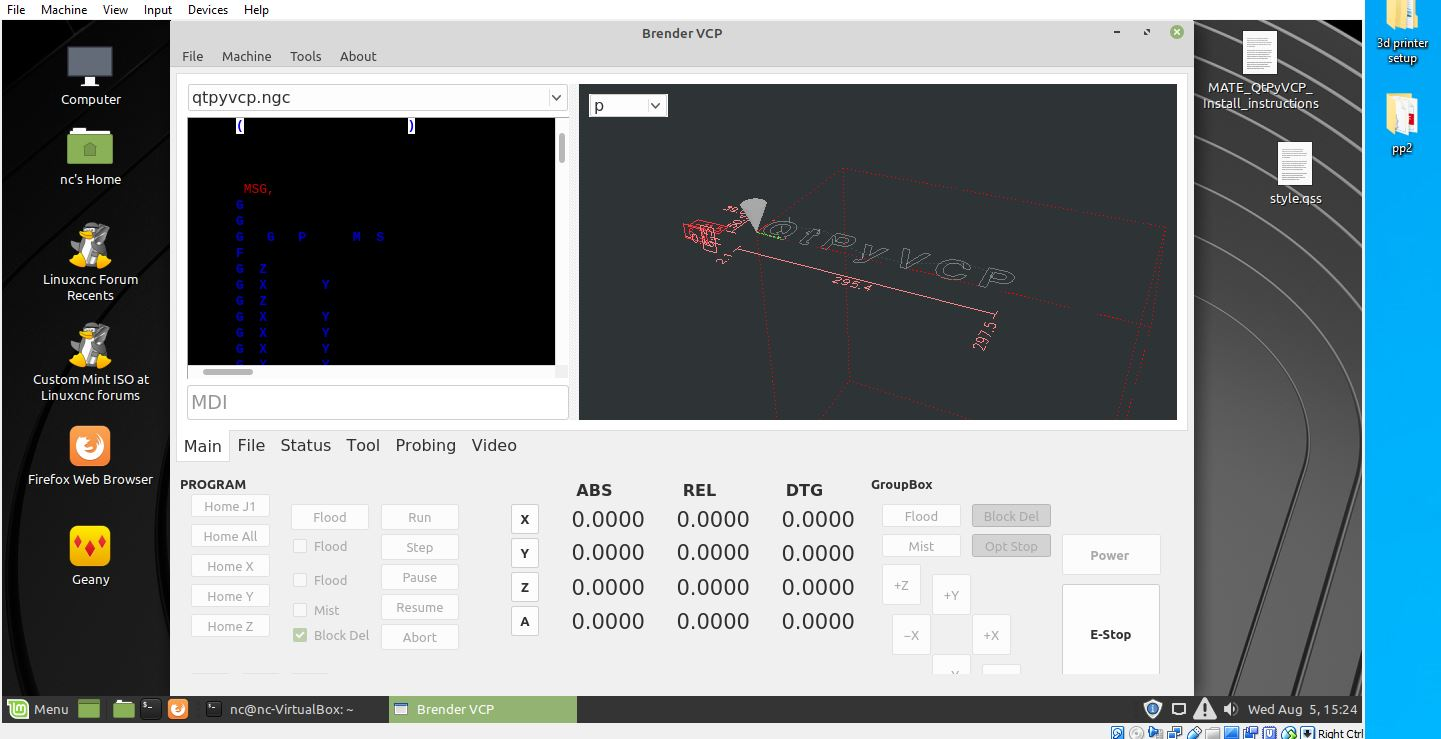The height and width of the screenshot is (739, 1441).
Task: Switch to the Main tab
Action: (203, 446)
